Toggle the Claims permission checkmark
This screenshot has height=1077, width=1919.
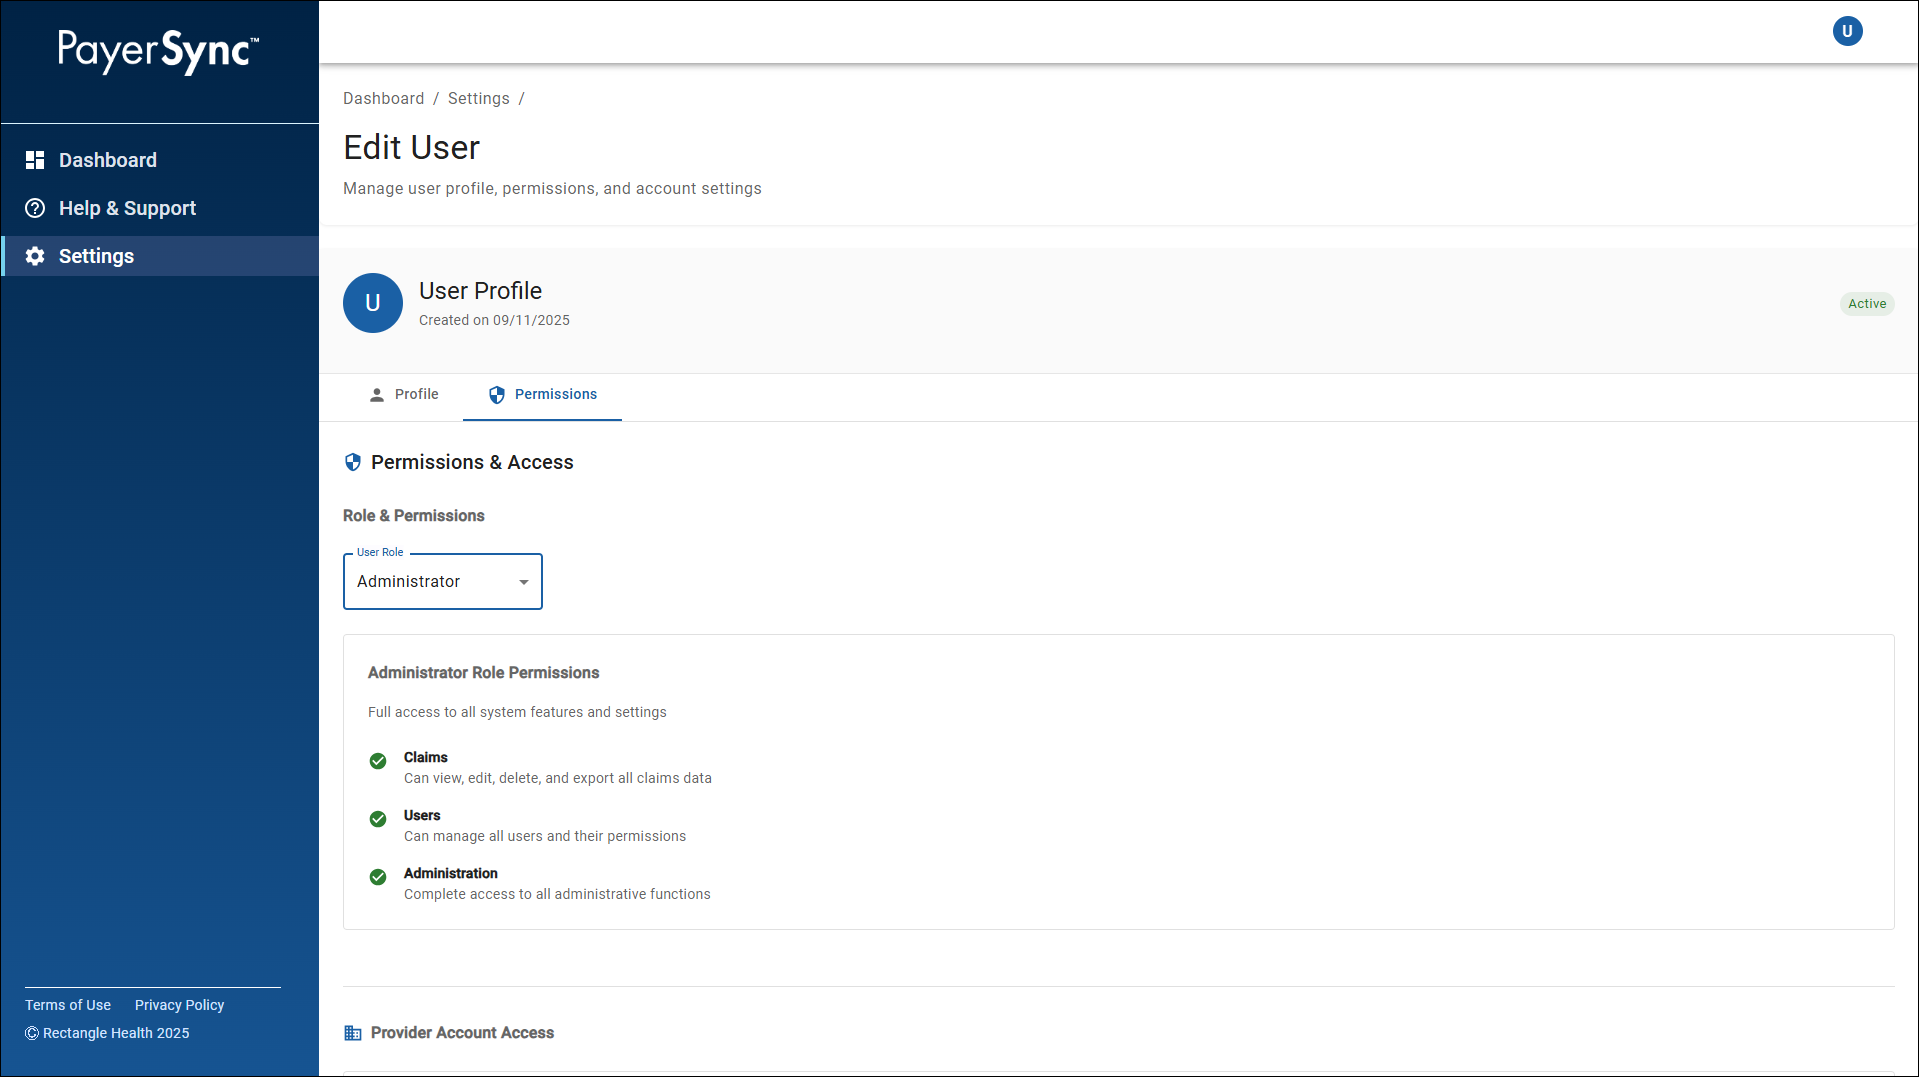point(378,761)
